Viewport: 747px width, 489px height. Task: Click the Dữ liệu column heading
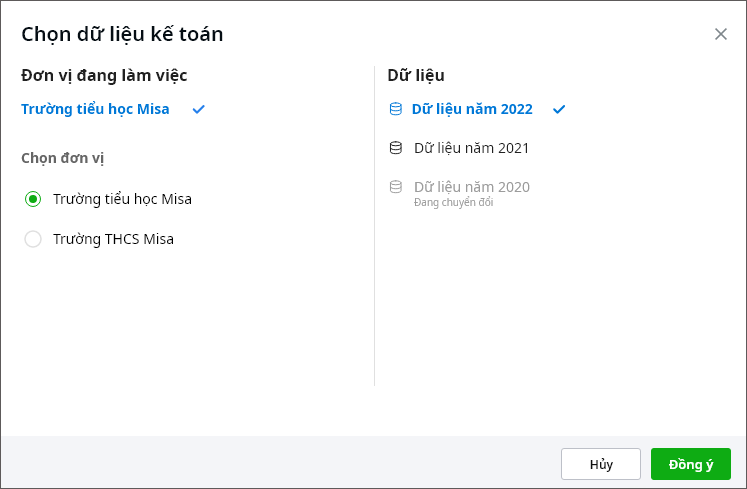(416, 75)
